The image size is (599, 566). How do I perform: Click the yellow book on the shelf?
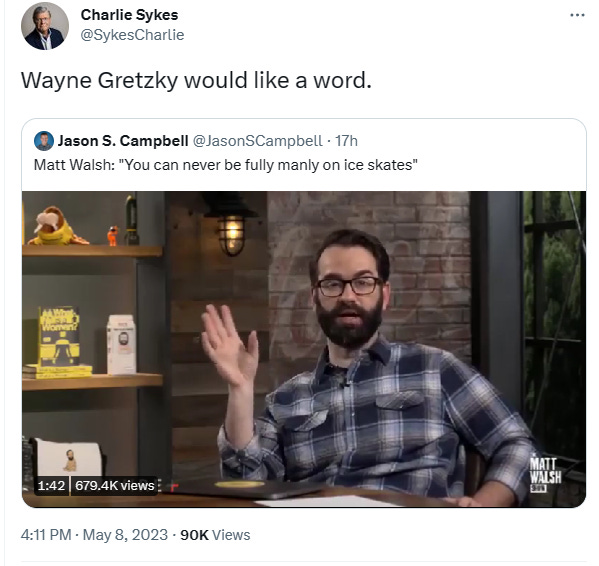tap(58, 336)
